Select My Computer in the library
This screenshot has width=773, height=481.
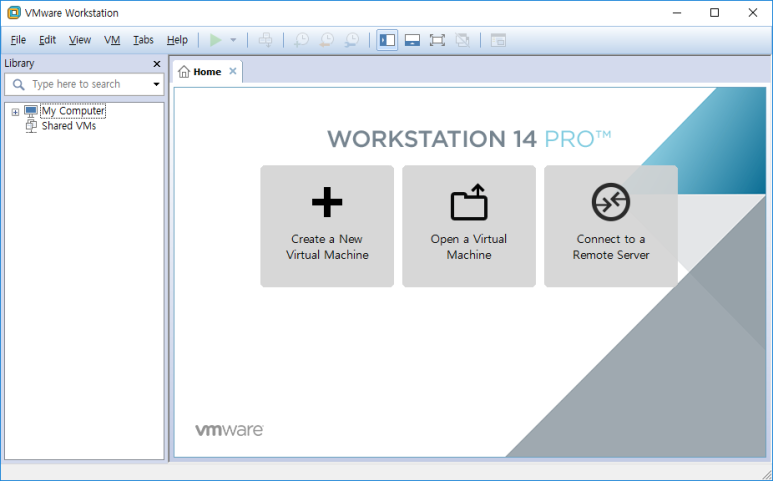[73, 111]
